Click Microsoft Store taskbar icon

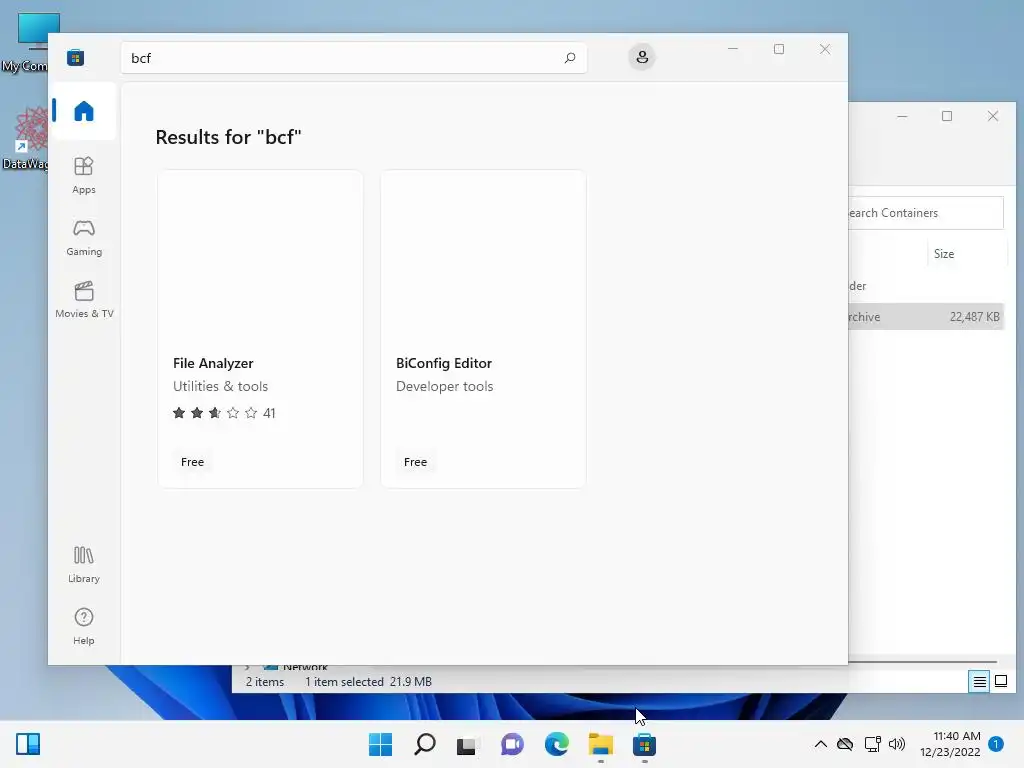click(644, 744)
